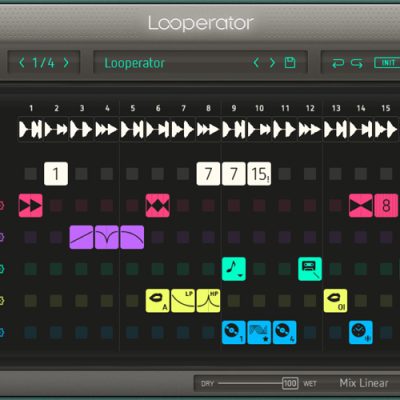Click step number 13 in the header
The height and width of the screenshot is (400, 400).
click(x=336, y=108)
